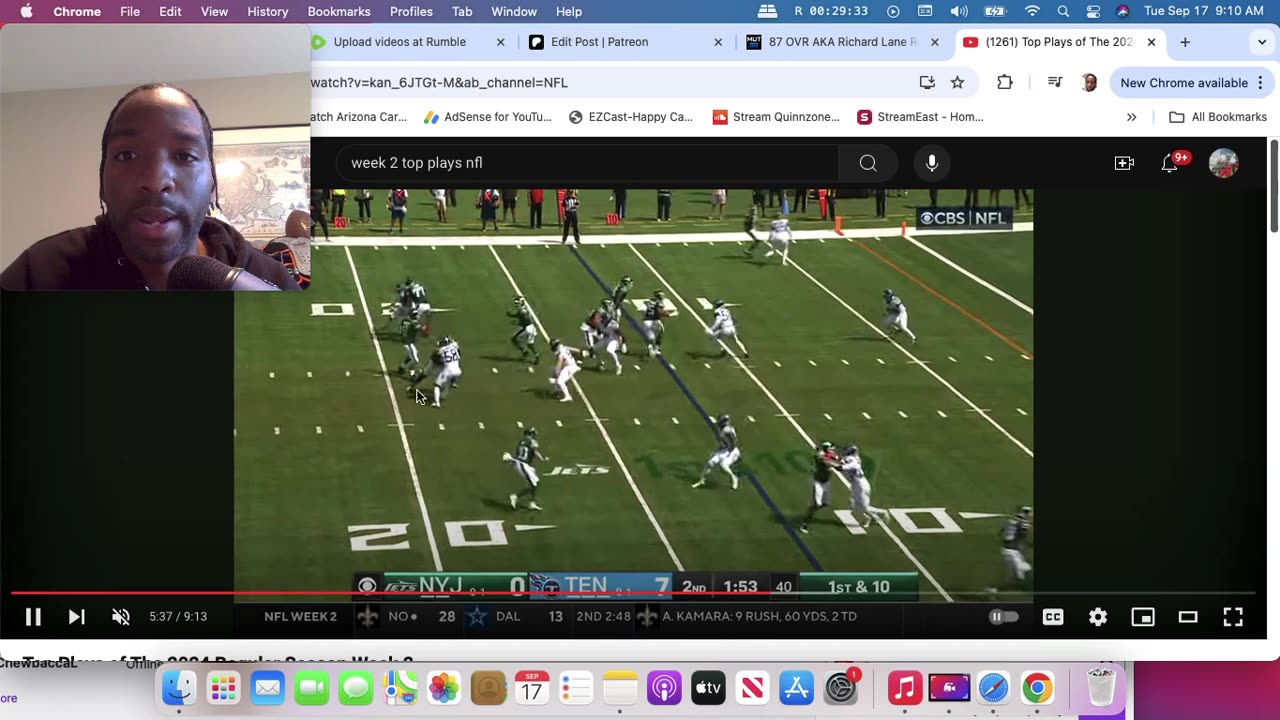Click the YouTube search magnifier button
This screenshot has width=1280, height=720.
pyautogui.click(x=868, y=163)
